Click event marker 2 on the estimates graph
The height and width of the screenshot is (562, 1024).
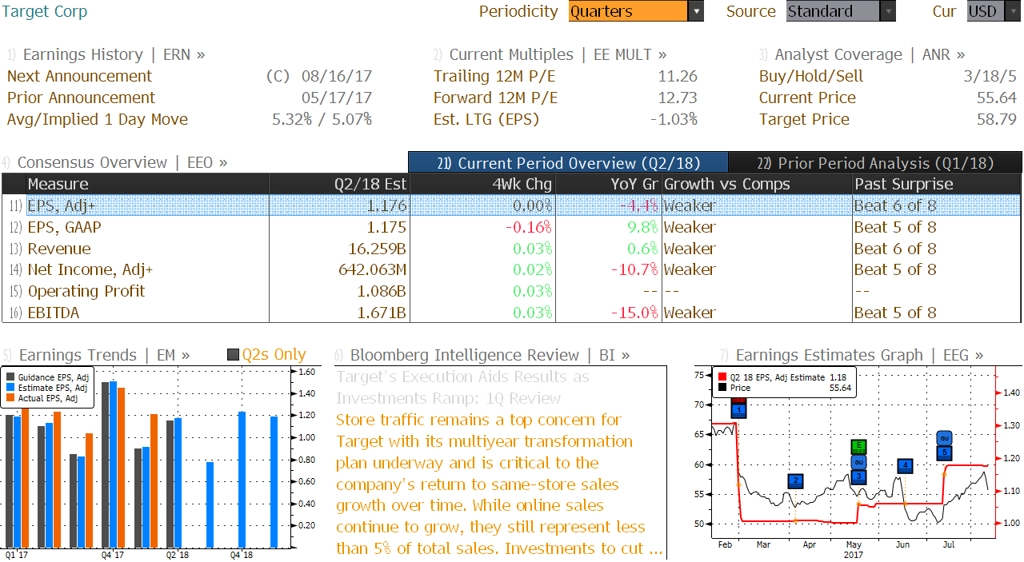795,481
